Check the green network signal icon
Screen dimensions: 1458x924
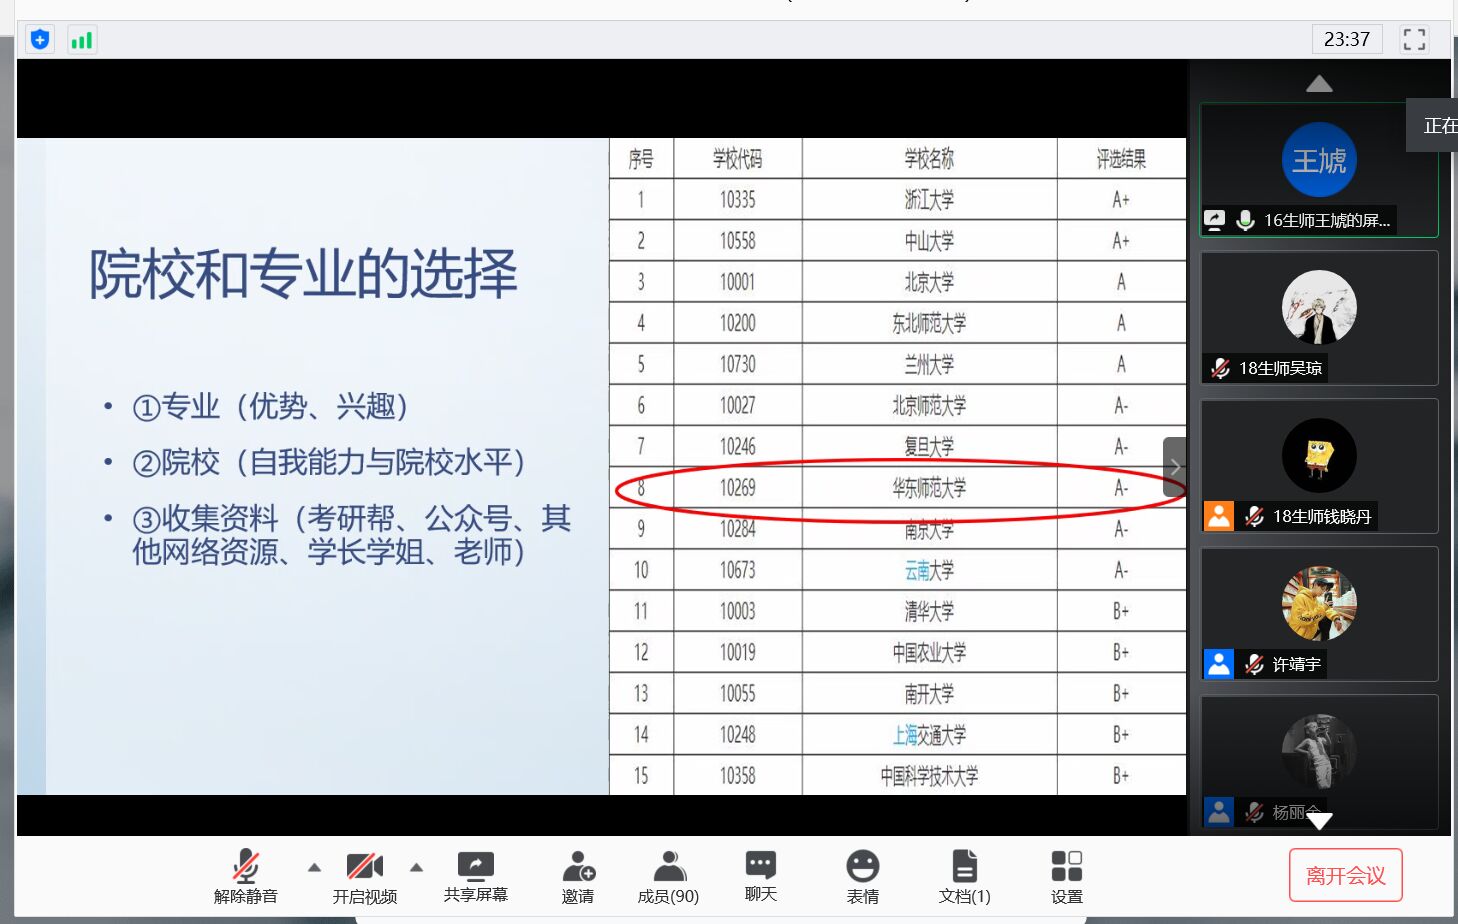pos(82,40)
